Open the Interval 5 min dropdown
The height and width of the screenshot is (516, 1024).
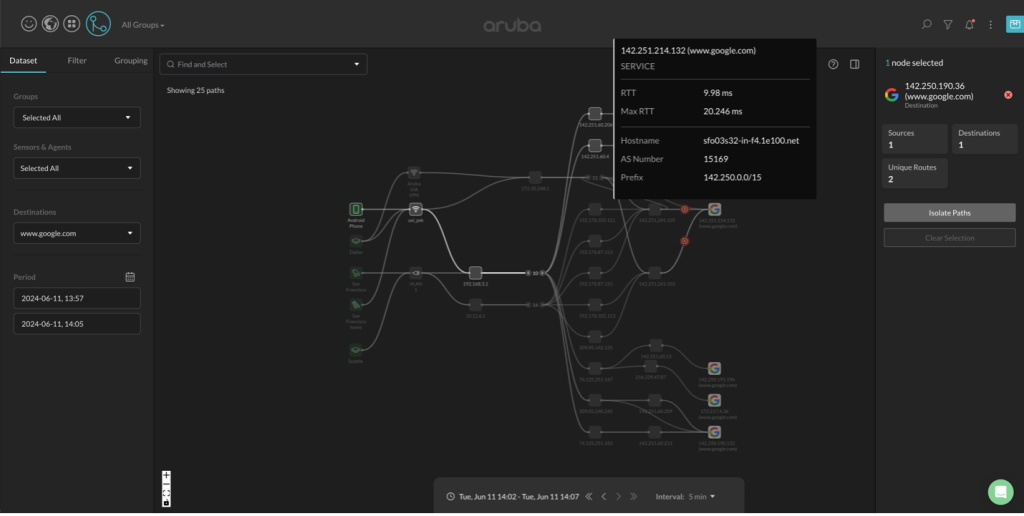point(700,496)
